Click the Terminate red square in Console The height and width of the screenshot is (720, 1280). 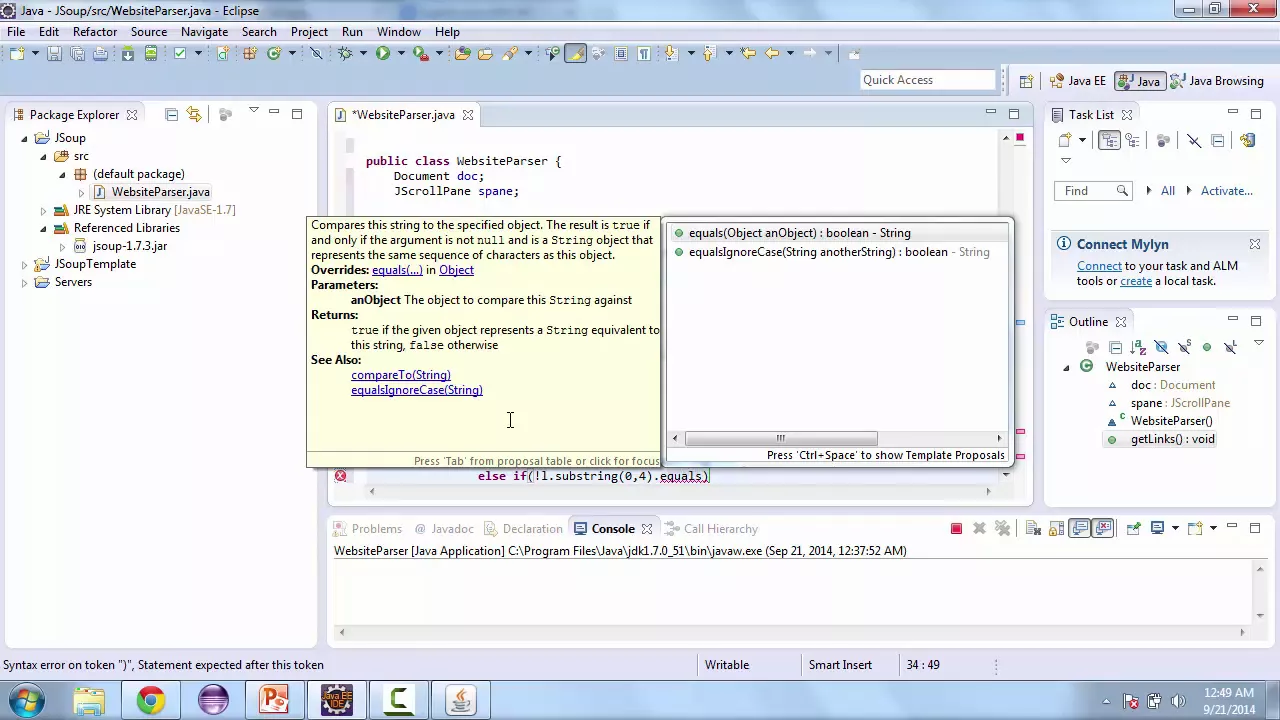(x=956, y=528)
